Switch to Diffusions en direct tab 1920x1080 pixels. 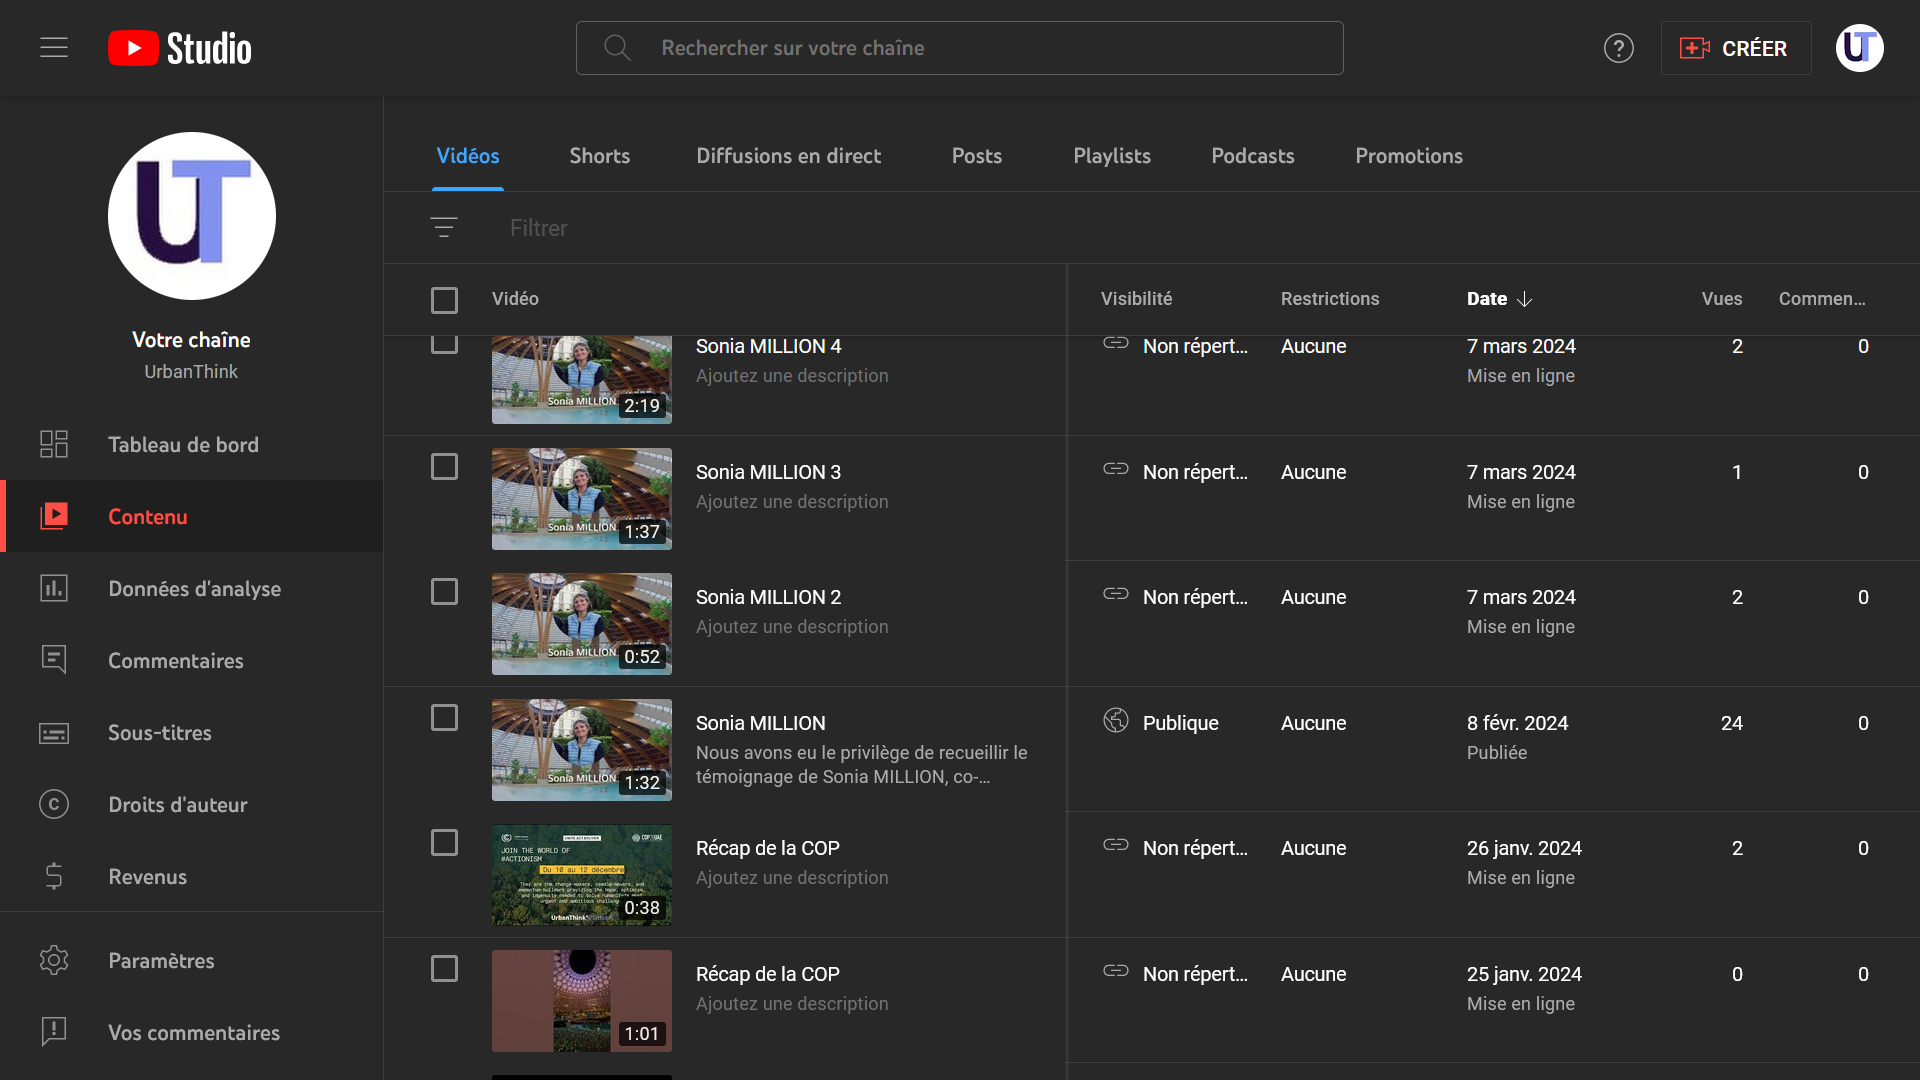tap(789, 156)
